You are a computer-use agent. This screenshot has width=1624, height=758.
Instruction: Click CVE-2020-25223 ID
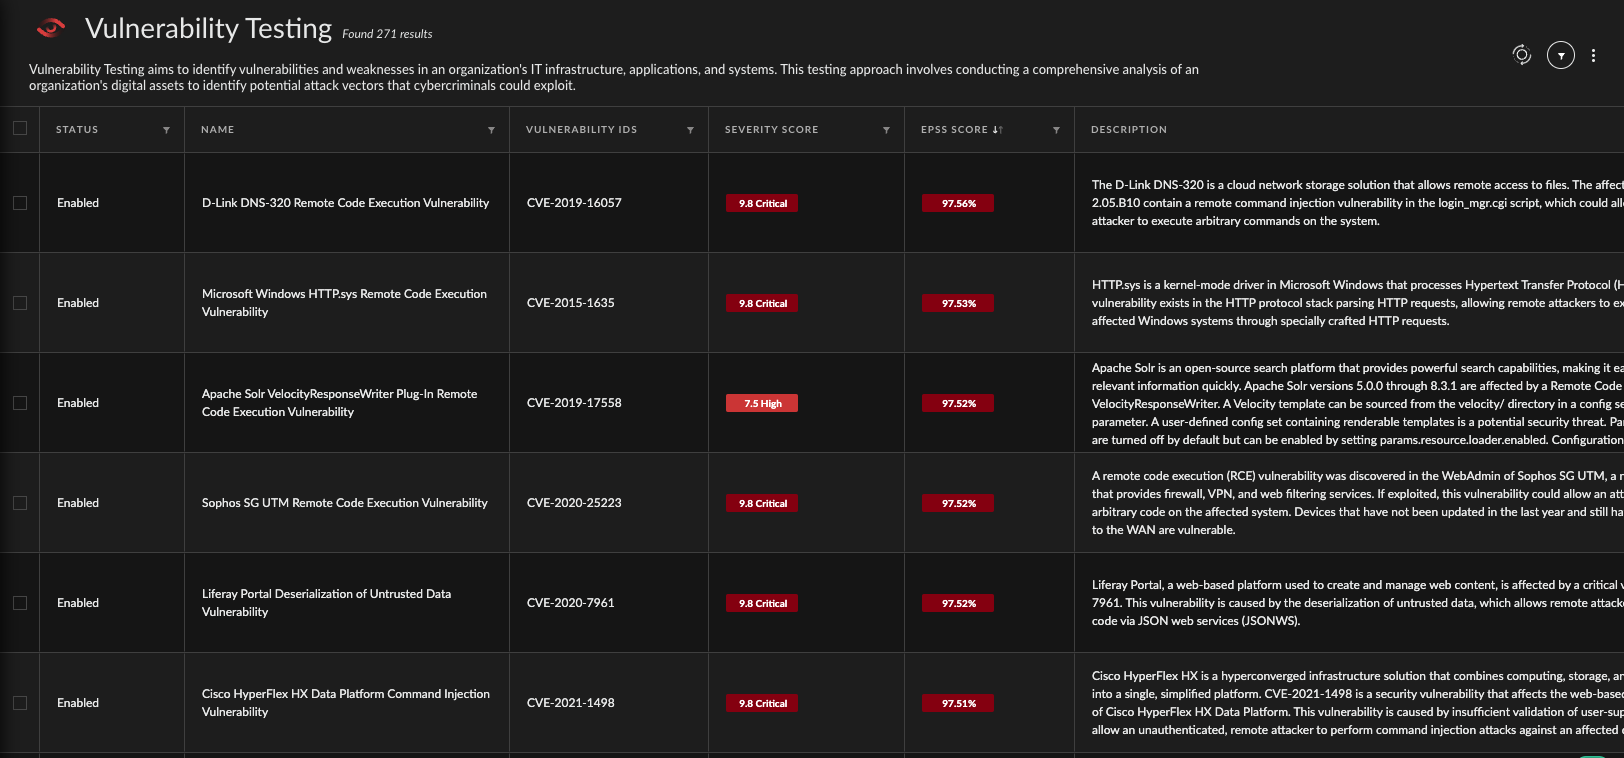coord(574,503)
